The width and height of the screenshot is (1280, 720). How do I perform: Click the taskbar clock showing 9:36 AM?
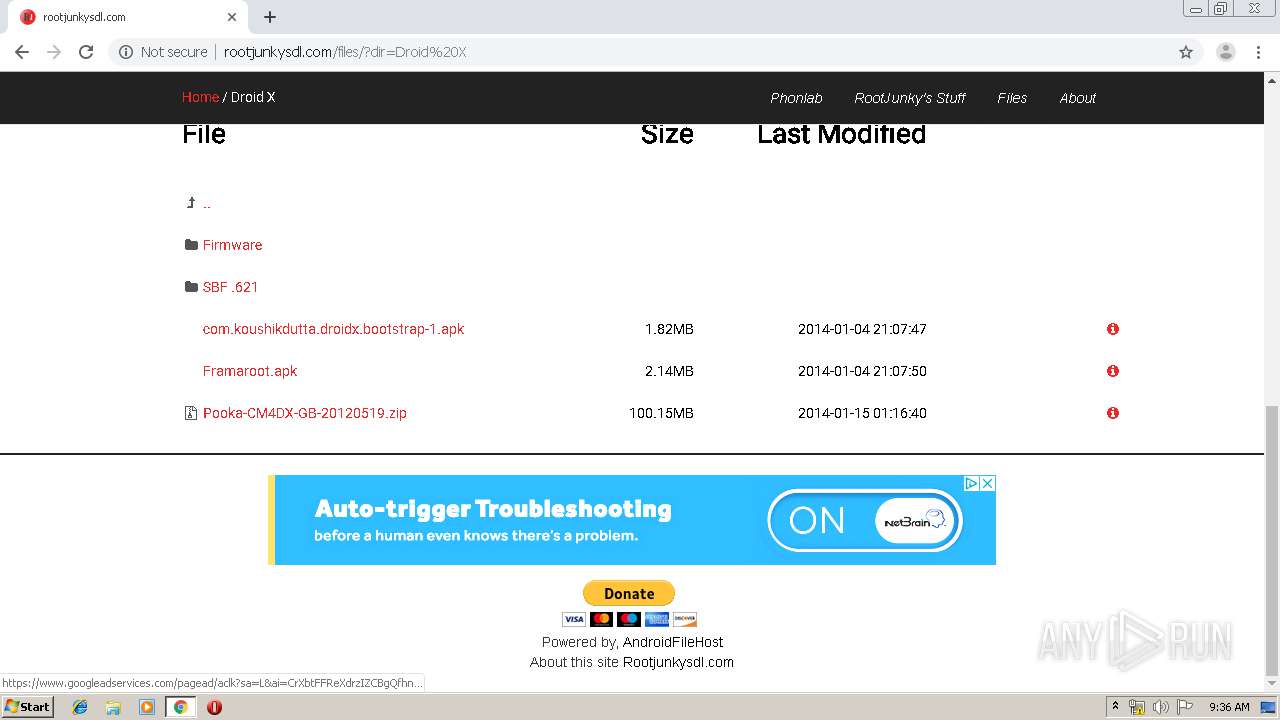click(1229, 707)
